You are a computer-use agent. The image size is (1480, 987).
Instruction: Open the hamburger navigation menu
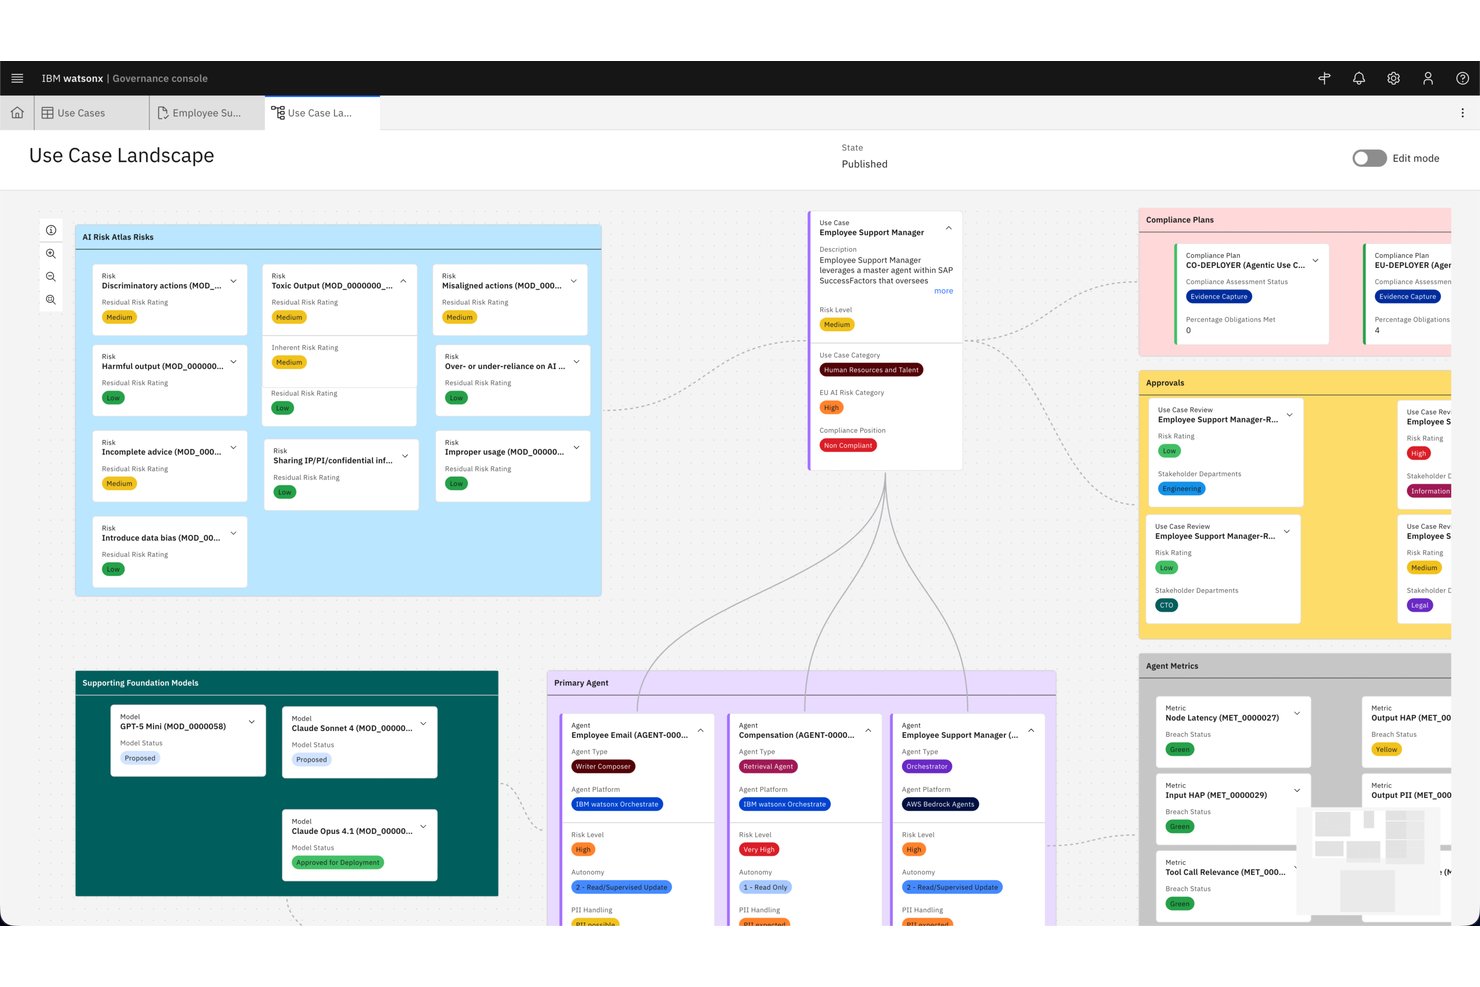[17, 78]
